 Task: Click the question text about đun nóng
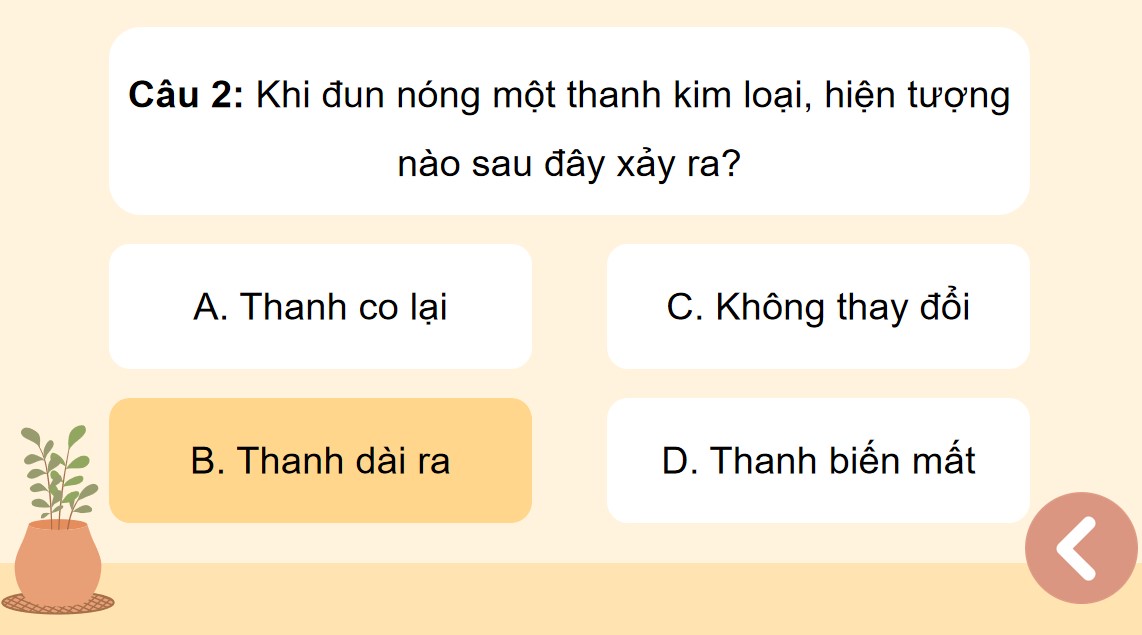[630, 95]
